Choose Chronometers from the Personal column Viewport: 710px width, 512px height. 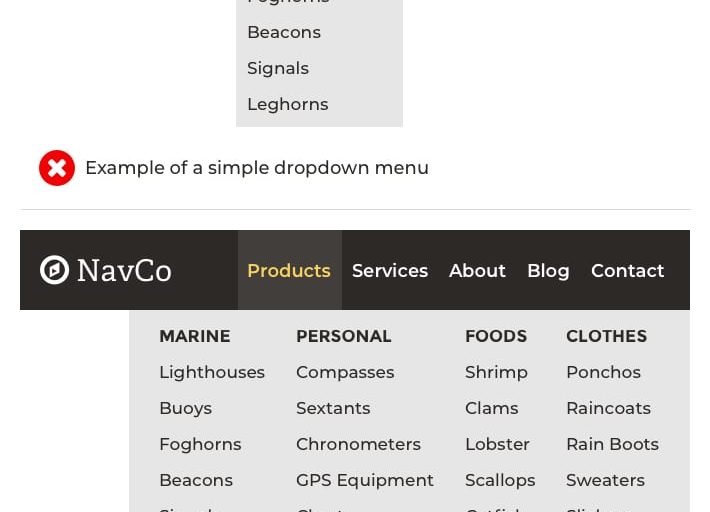coord(358,444)
